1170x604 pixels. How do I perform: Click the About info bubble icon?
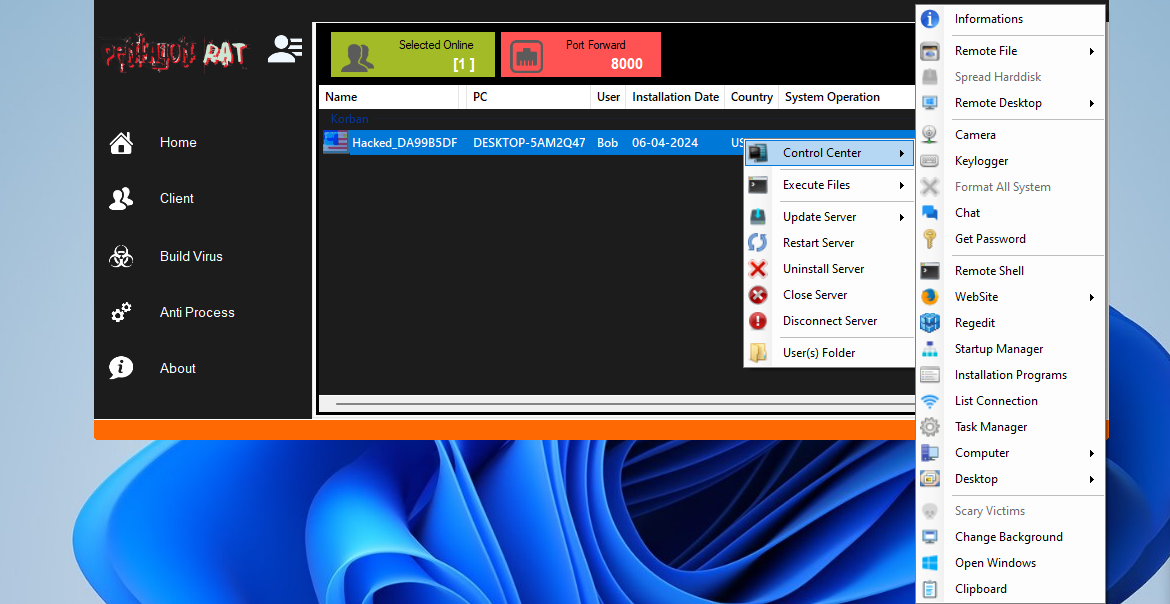pyautogui.click(x=121, y=368)
